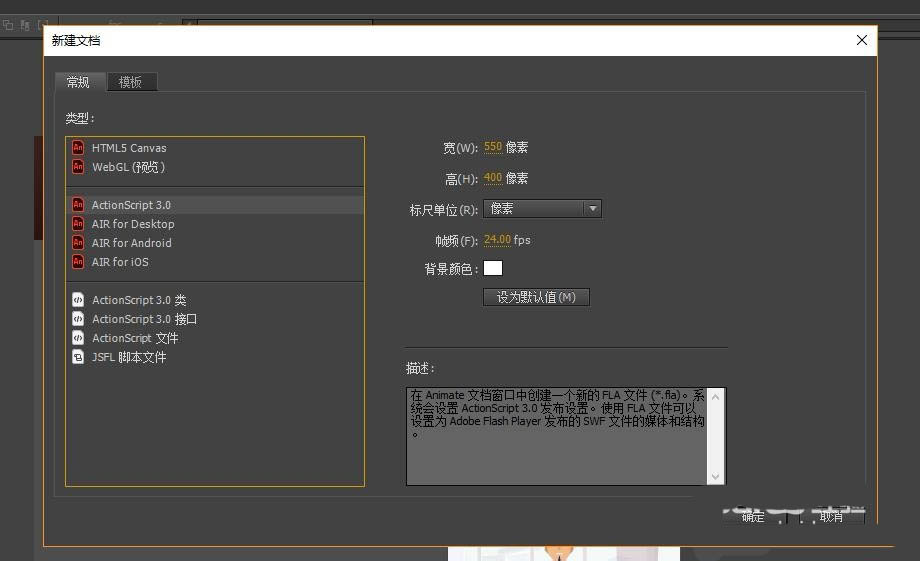Image resolution: width=920 pixels, height=561 pixels.
Task: Pick AIR for Desktop type
Action: [x=215, y=224]
